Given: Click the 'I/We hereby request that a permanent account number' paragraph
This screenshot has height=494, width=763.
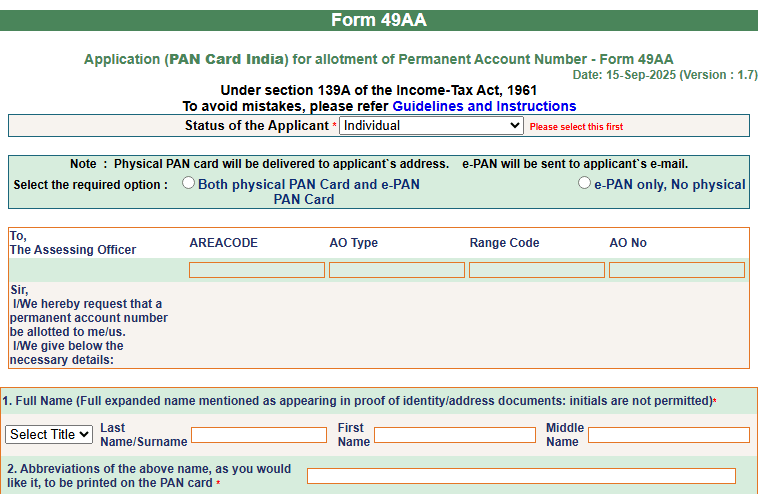Looking at the screenshot, I should [89, 318].
